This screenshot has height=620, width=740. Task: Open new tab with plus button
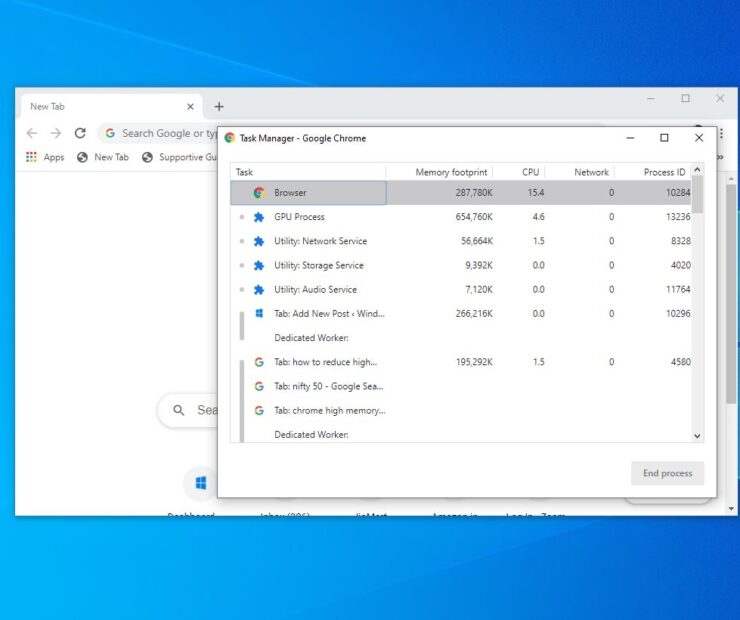tap(219, 107)
